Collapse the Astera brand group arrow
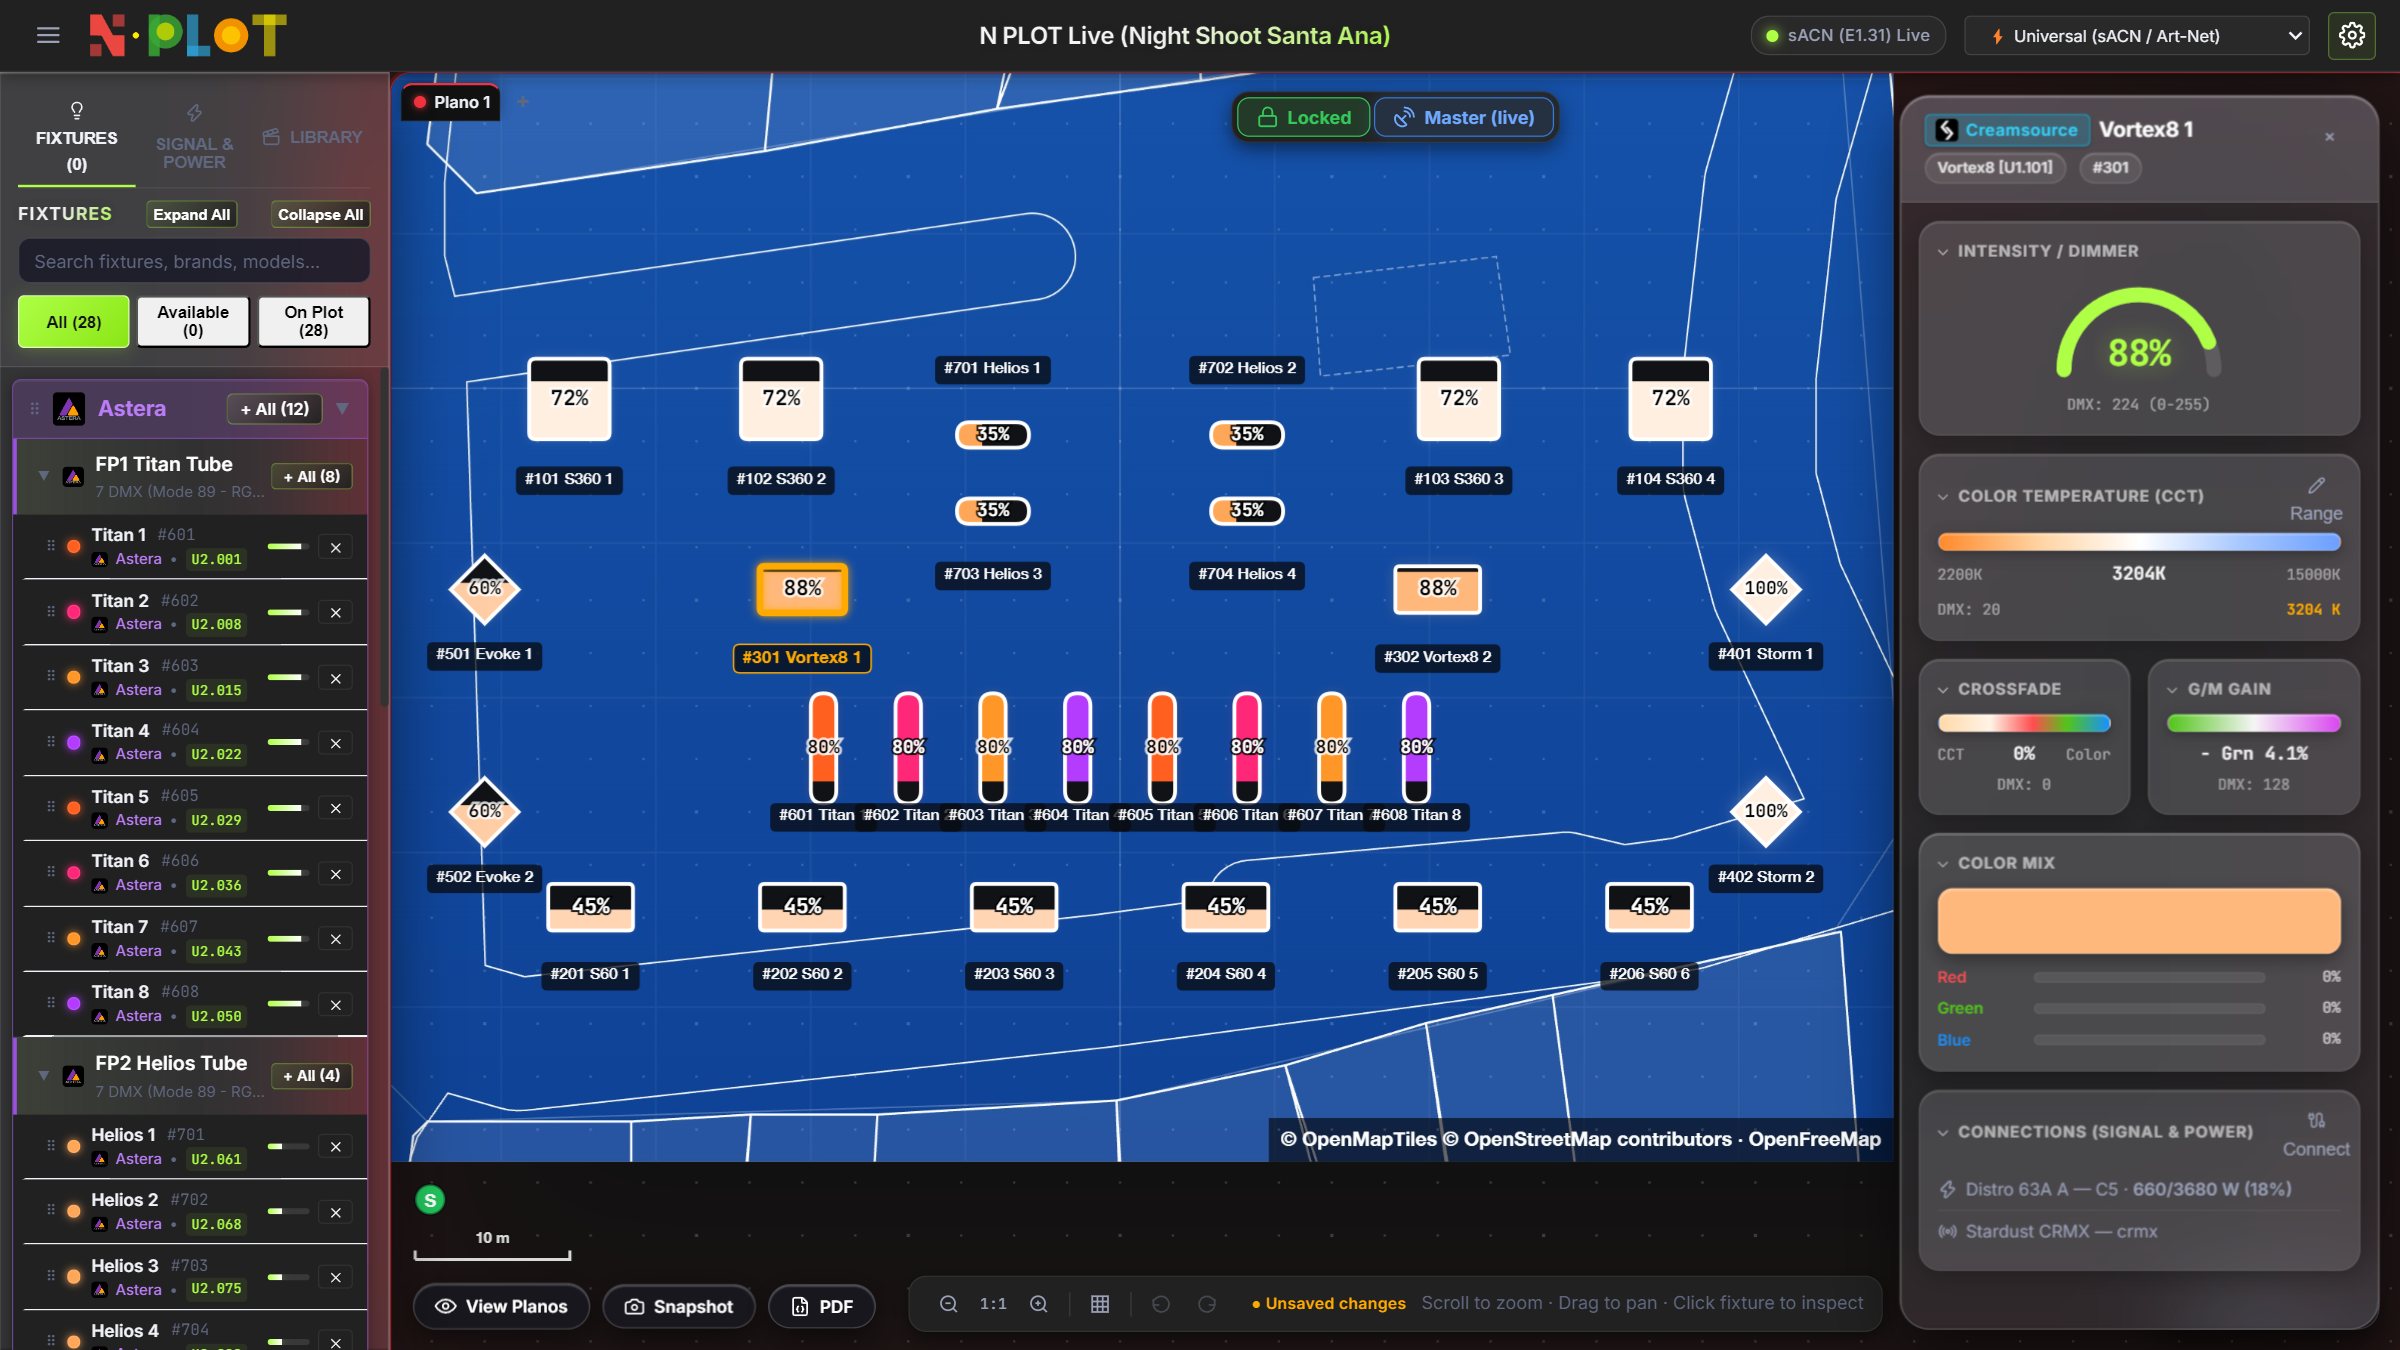 pos(343,409)
